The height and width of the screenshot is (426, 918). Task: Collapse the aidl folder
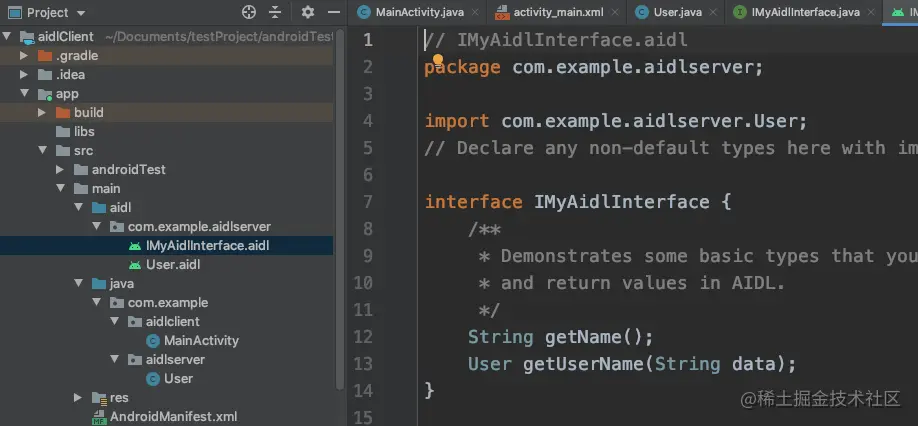coord(78,207)
